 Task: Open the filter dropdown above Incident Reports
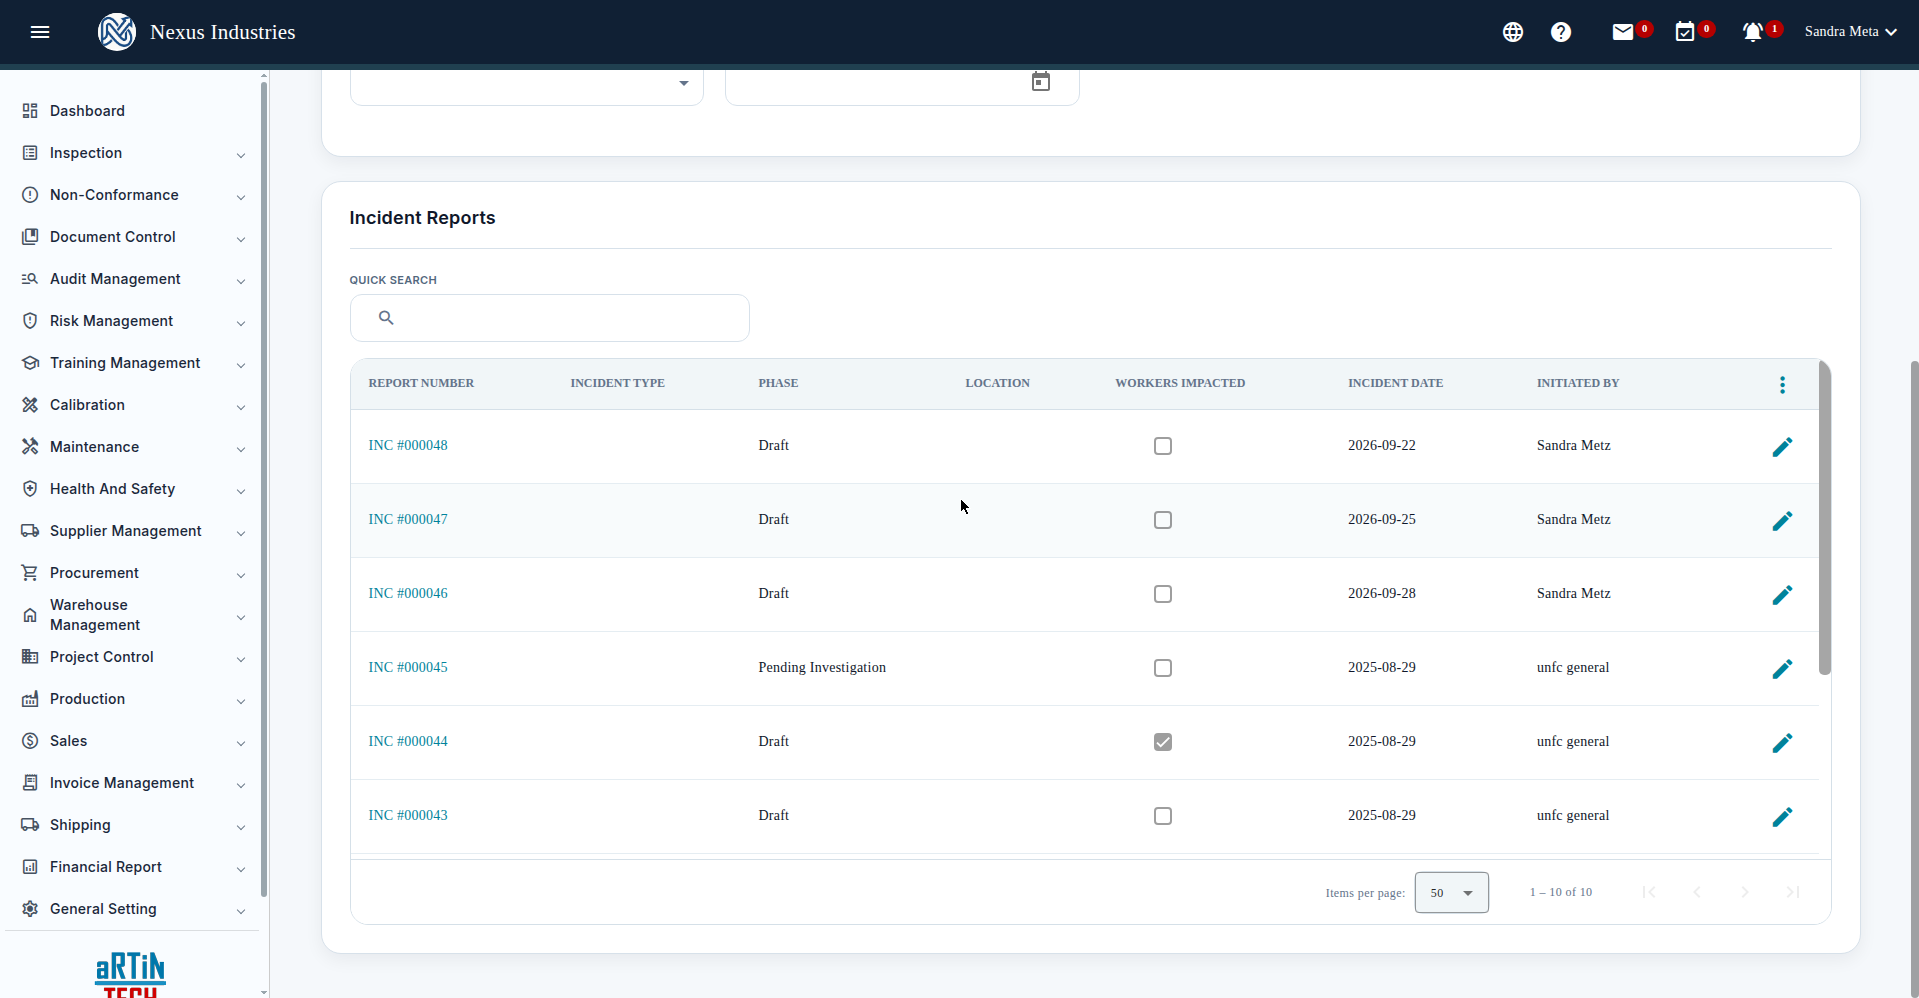click(x=527, y=85)
